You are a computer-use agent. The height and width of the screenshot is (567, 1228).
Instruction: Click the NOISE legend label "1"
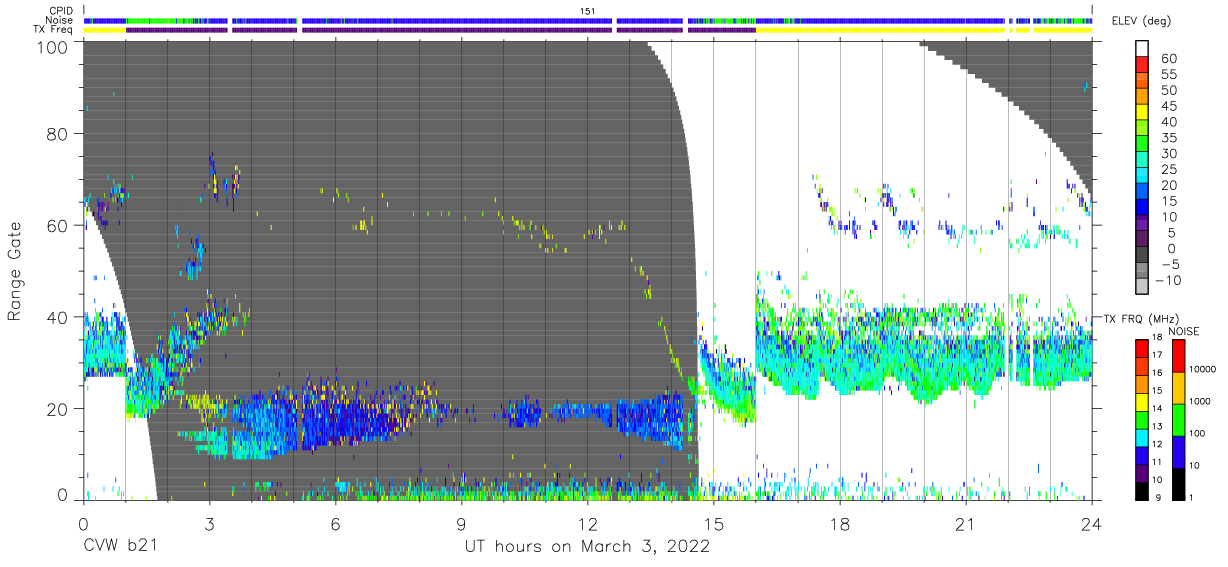click(x=1191, y=497)
